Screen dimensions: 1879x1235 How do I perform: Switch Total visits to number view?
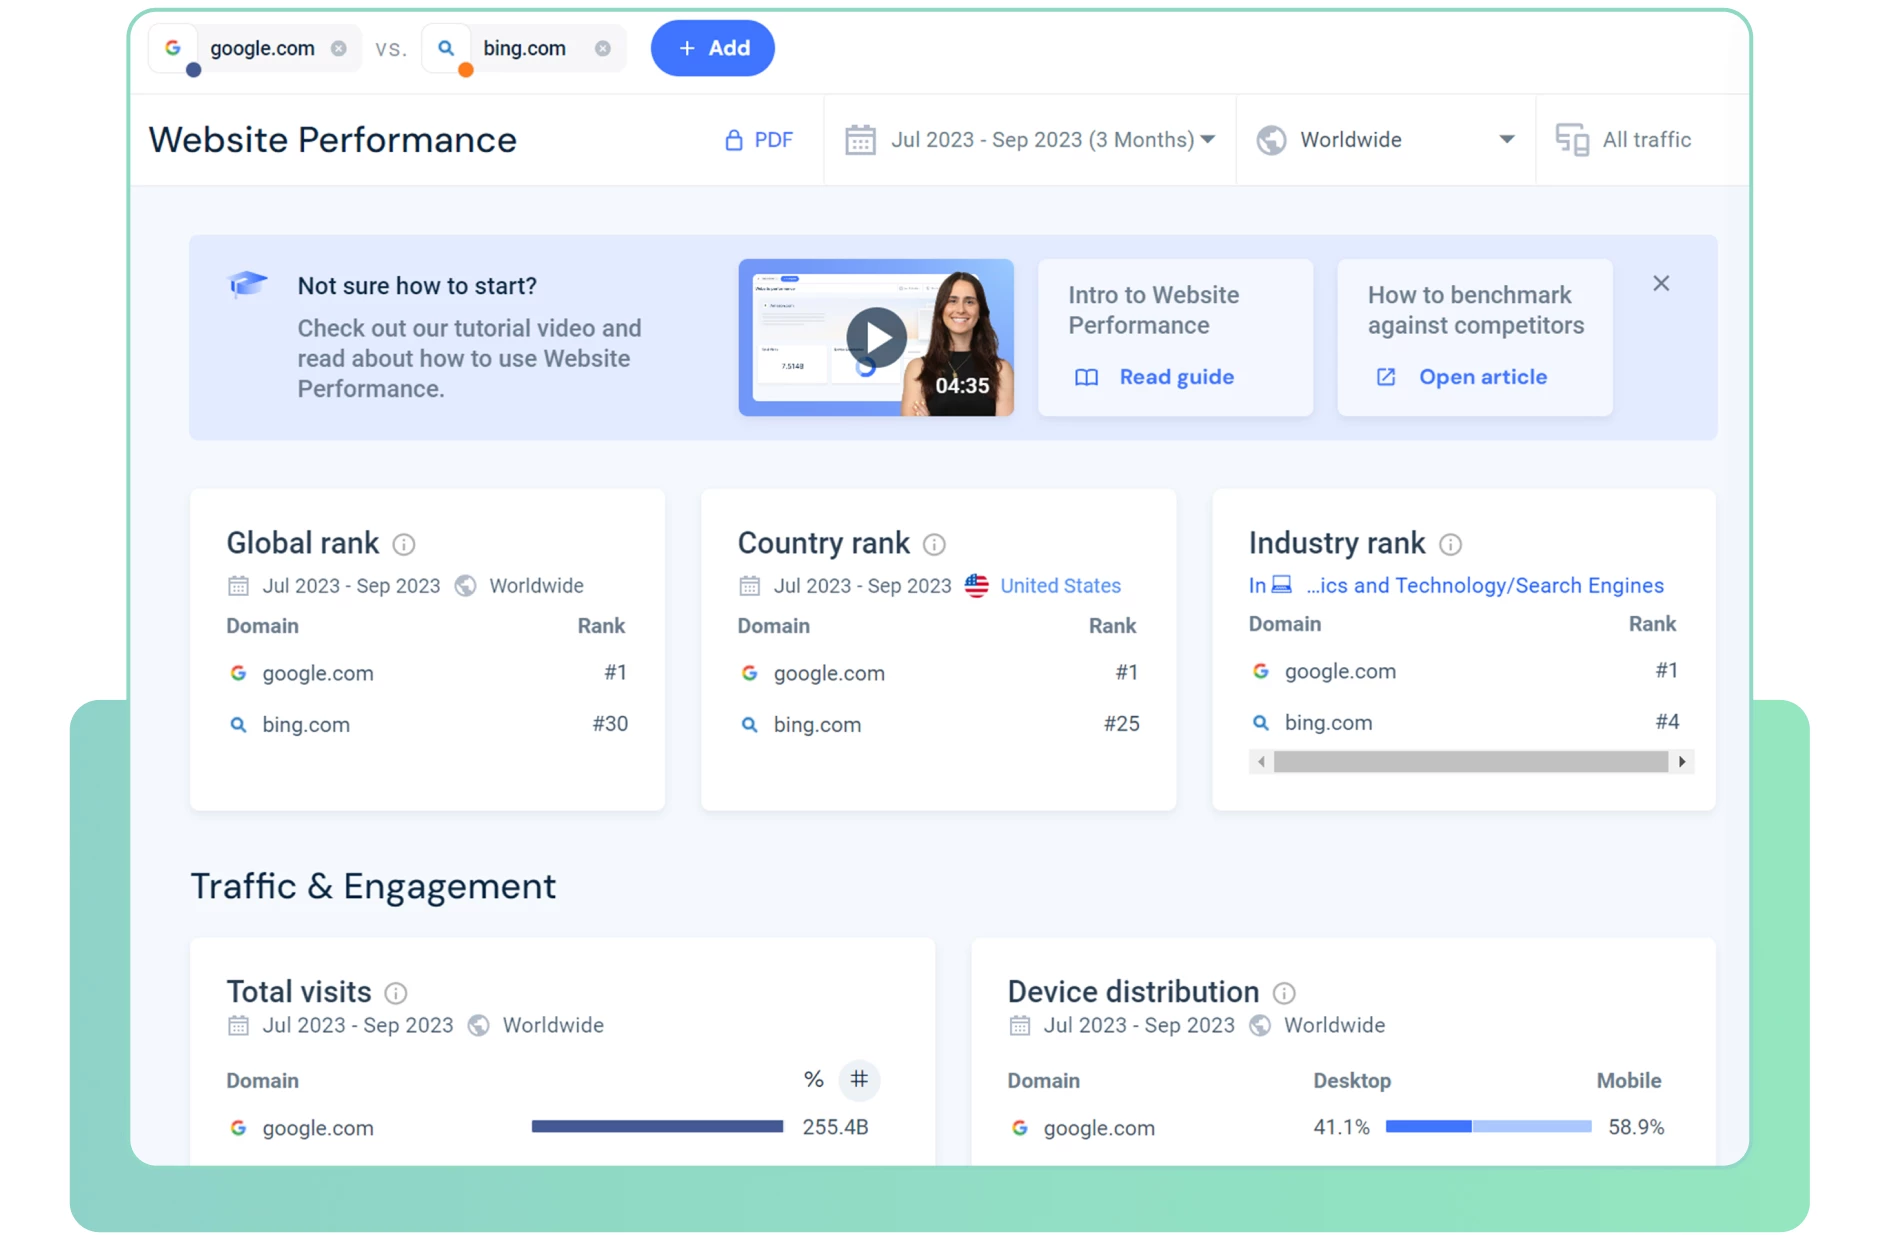[859, 1080]
